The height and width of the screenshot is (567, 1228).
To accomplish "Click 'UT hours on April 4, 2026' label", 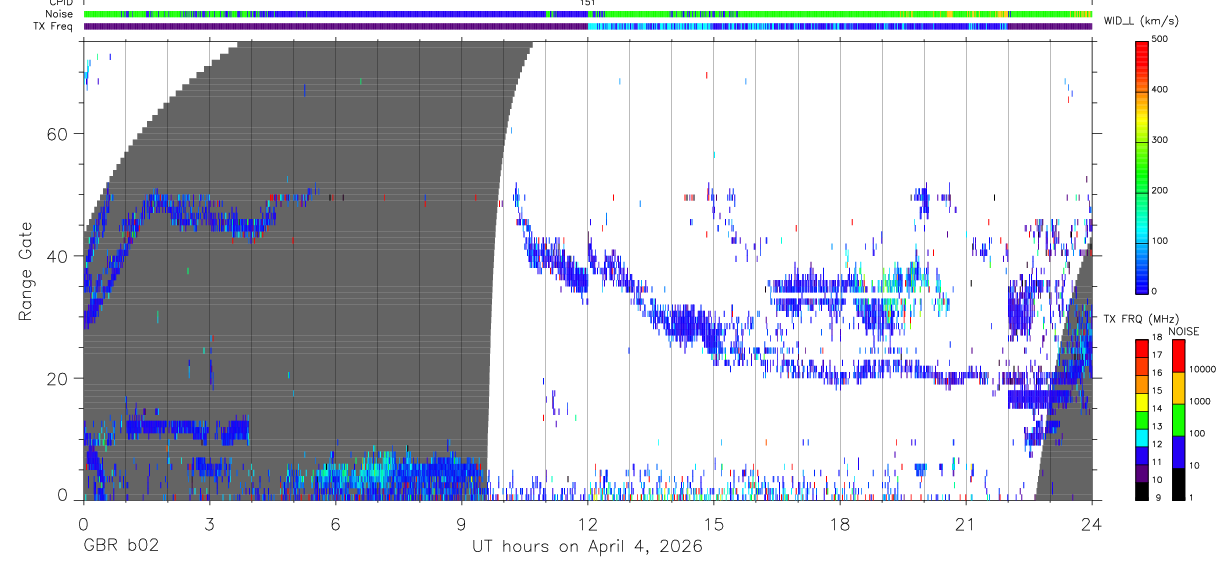I will (588, 547).
